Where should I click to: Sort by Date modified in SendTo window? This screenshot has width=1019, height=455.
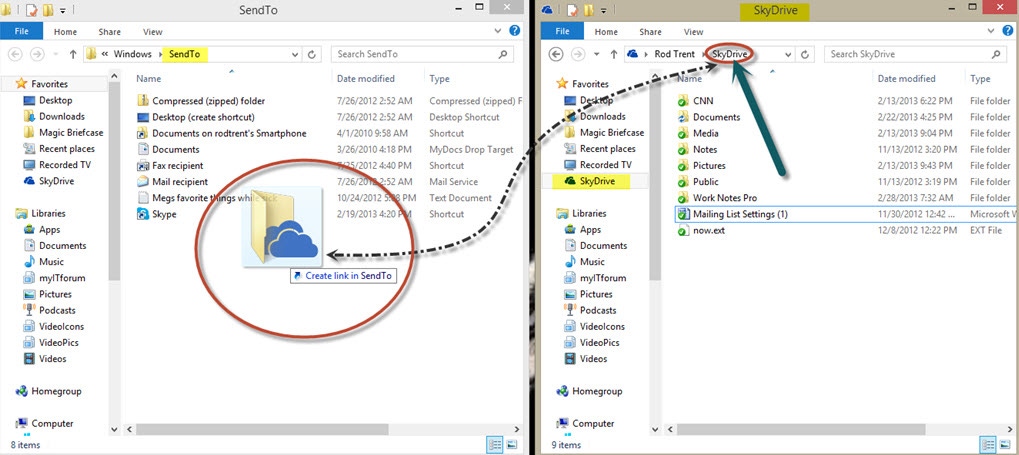(x=366, y=79)
